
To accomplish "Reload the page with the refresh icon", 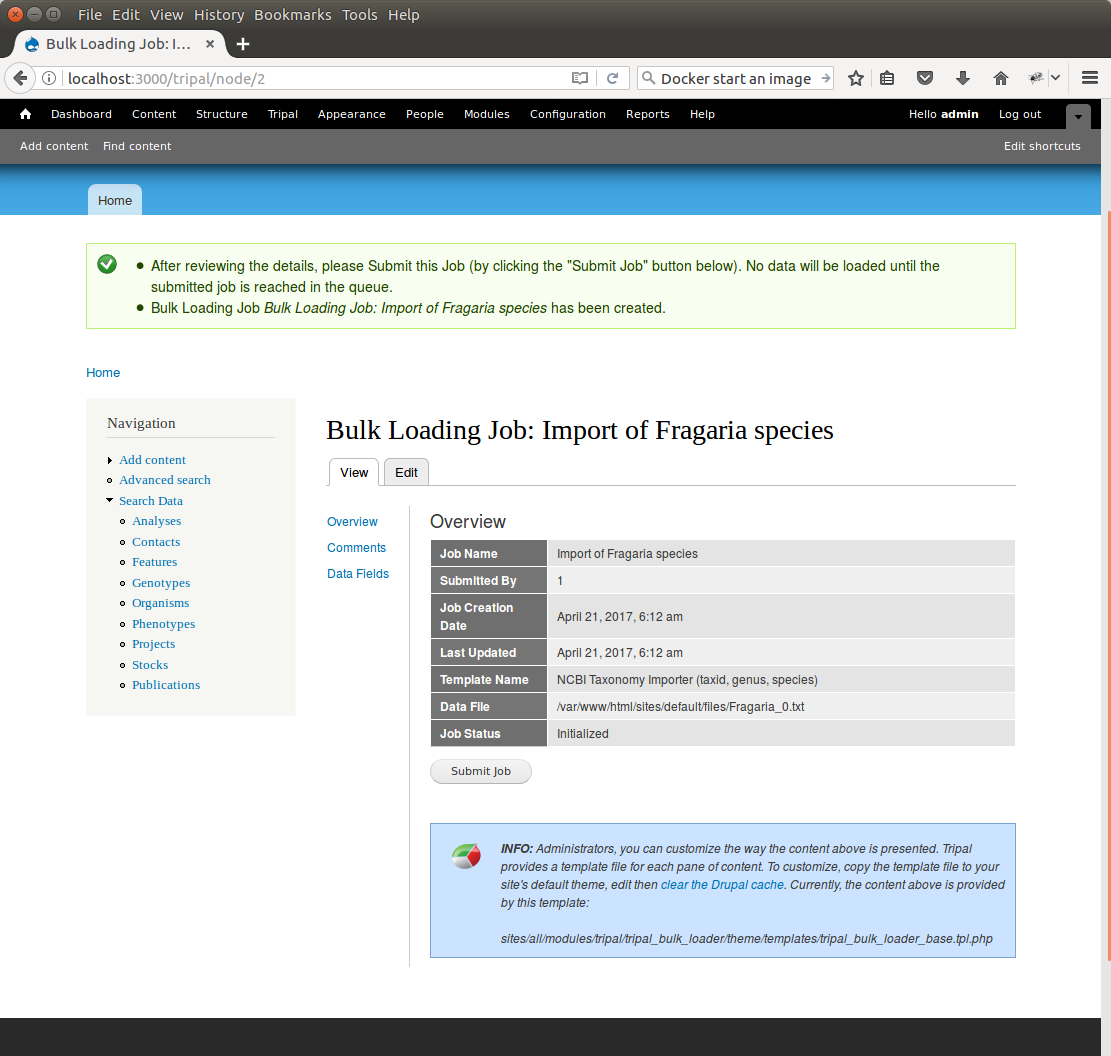I will tap(613, 78).
